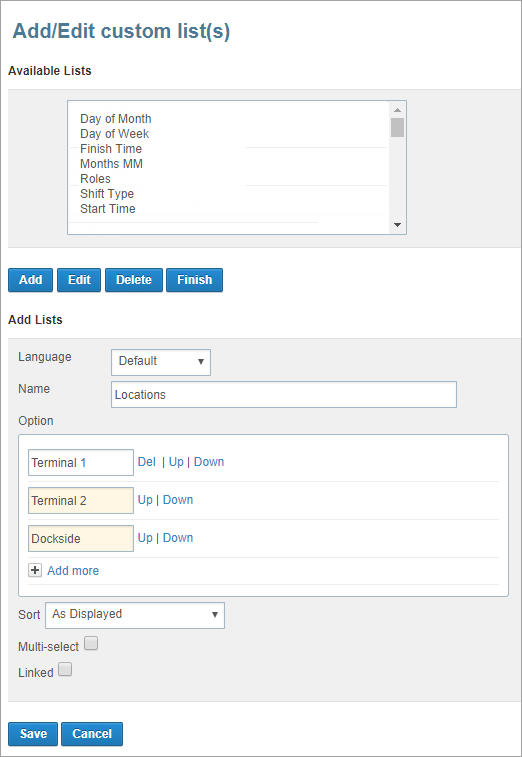The height and width of the screenshot is (757, 522).
Task: Move Terminal 1 down
Action: (x=209, y=462)
